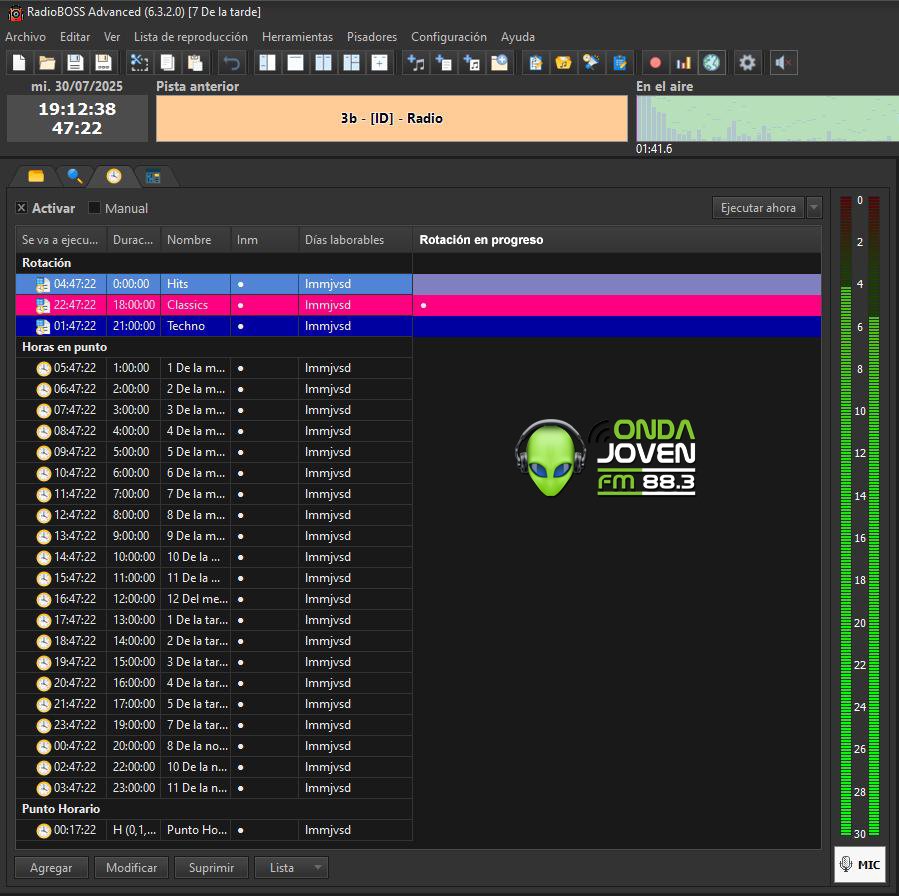Select the 7 De la tar... schedule row
This screenshot has height=896, width=899.
214,725
